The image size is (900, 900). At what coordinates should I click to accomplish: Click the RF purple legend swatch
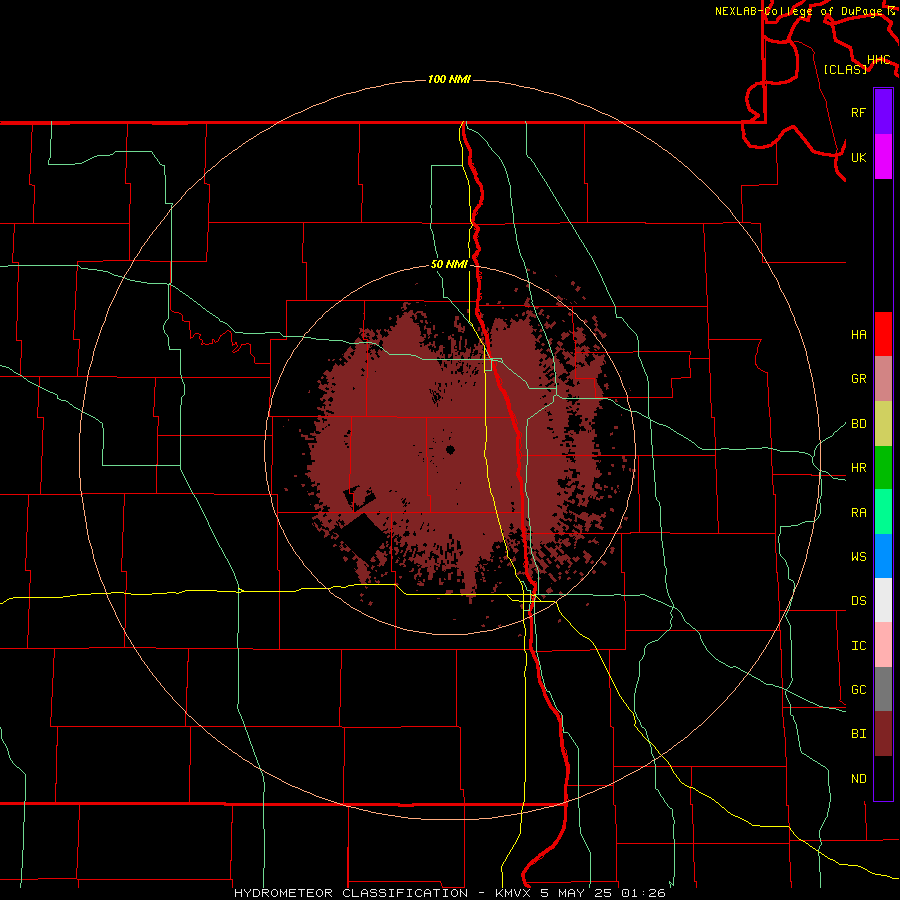883,112
